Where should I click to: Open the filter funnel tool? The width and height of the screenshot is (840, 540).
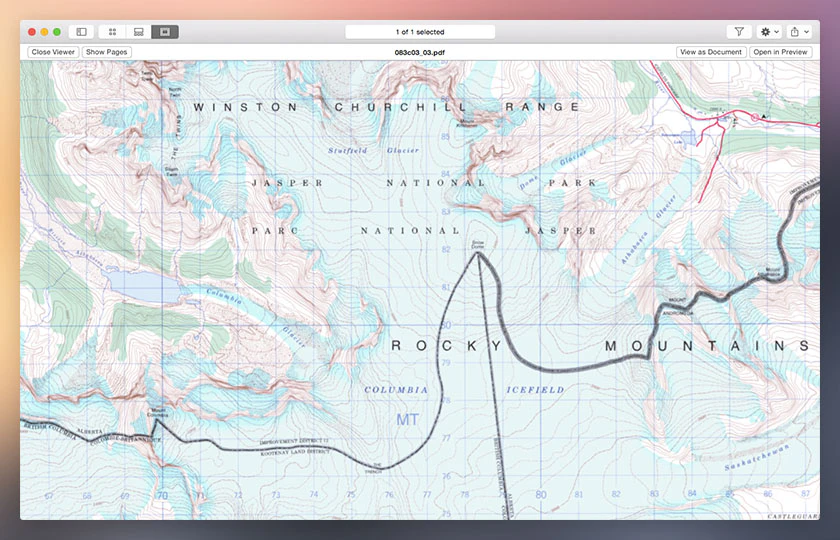739,32
